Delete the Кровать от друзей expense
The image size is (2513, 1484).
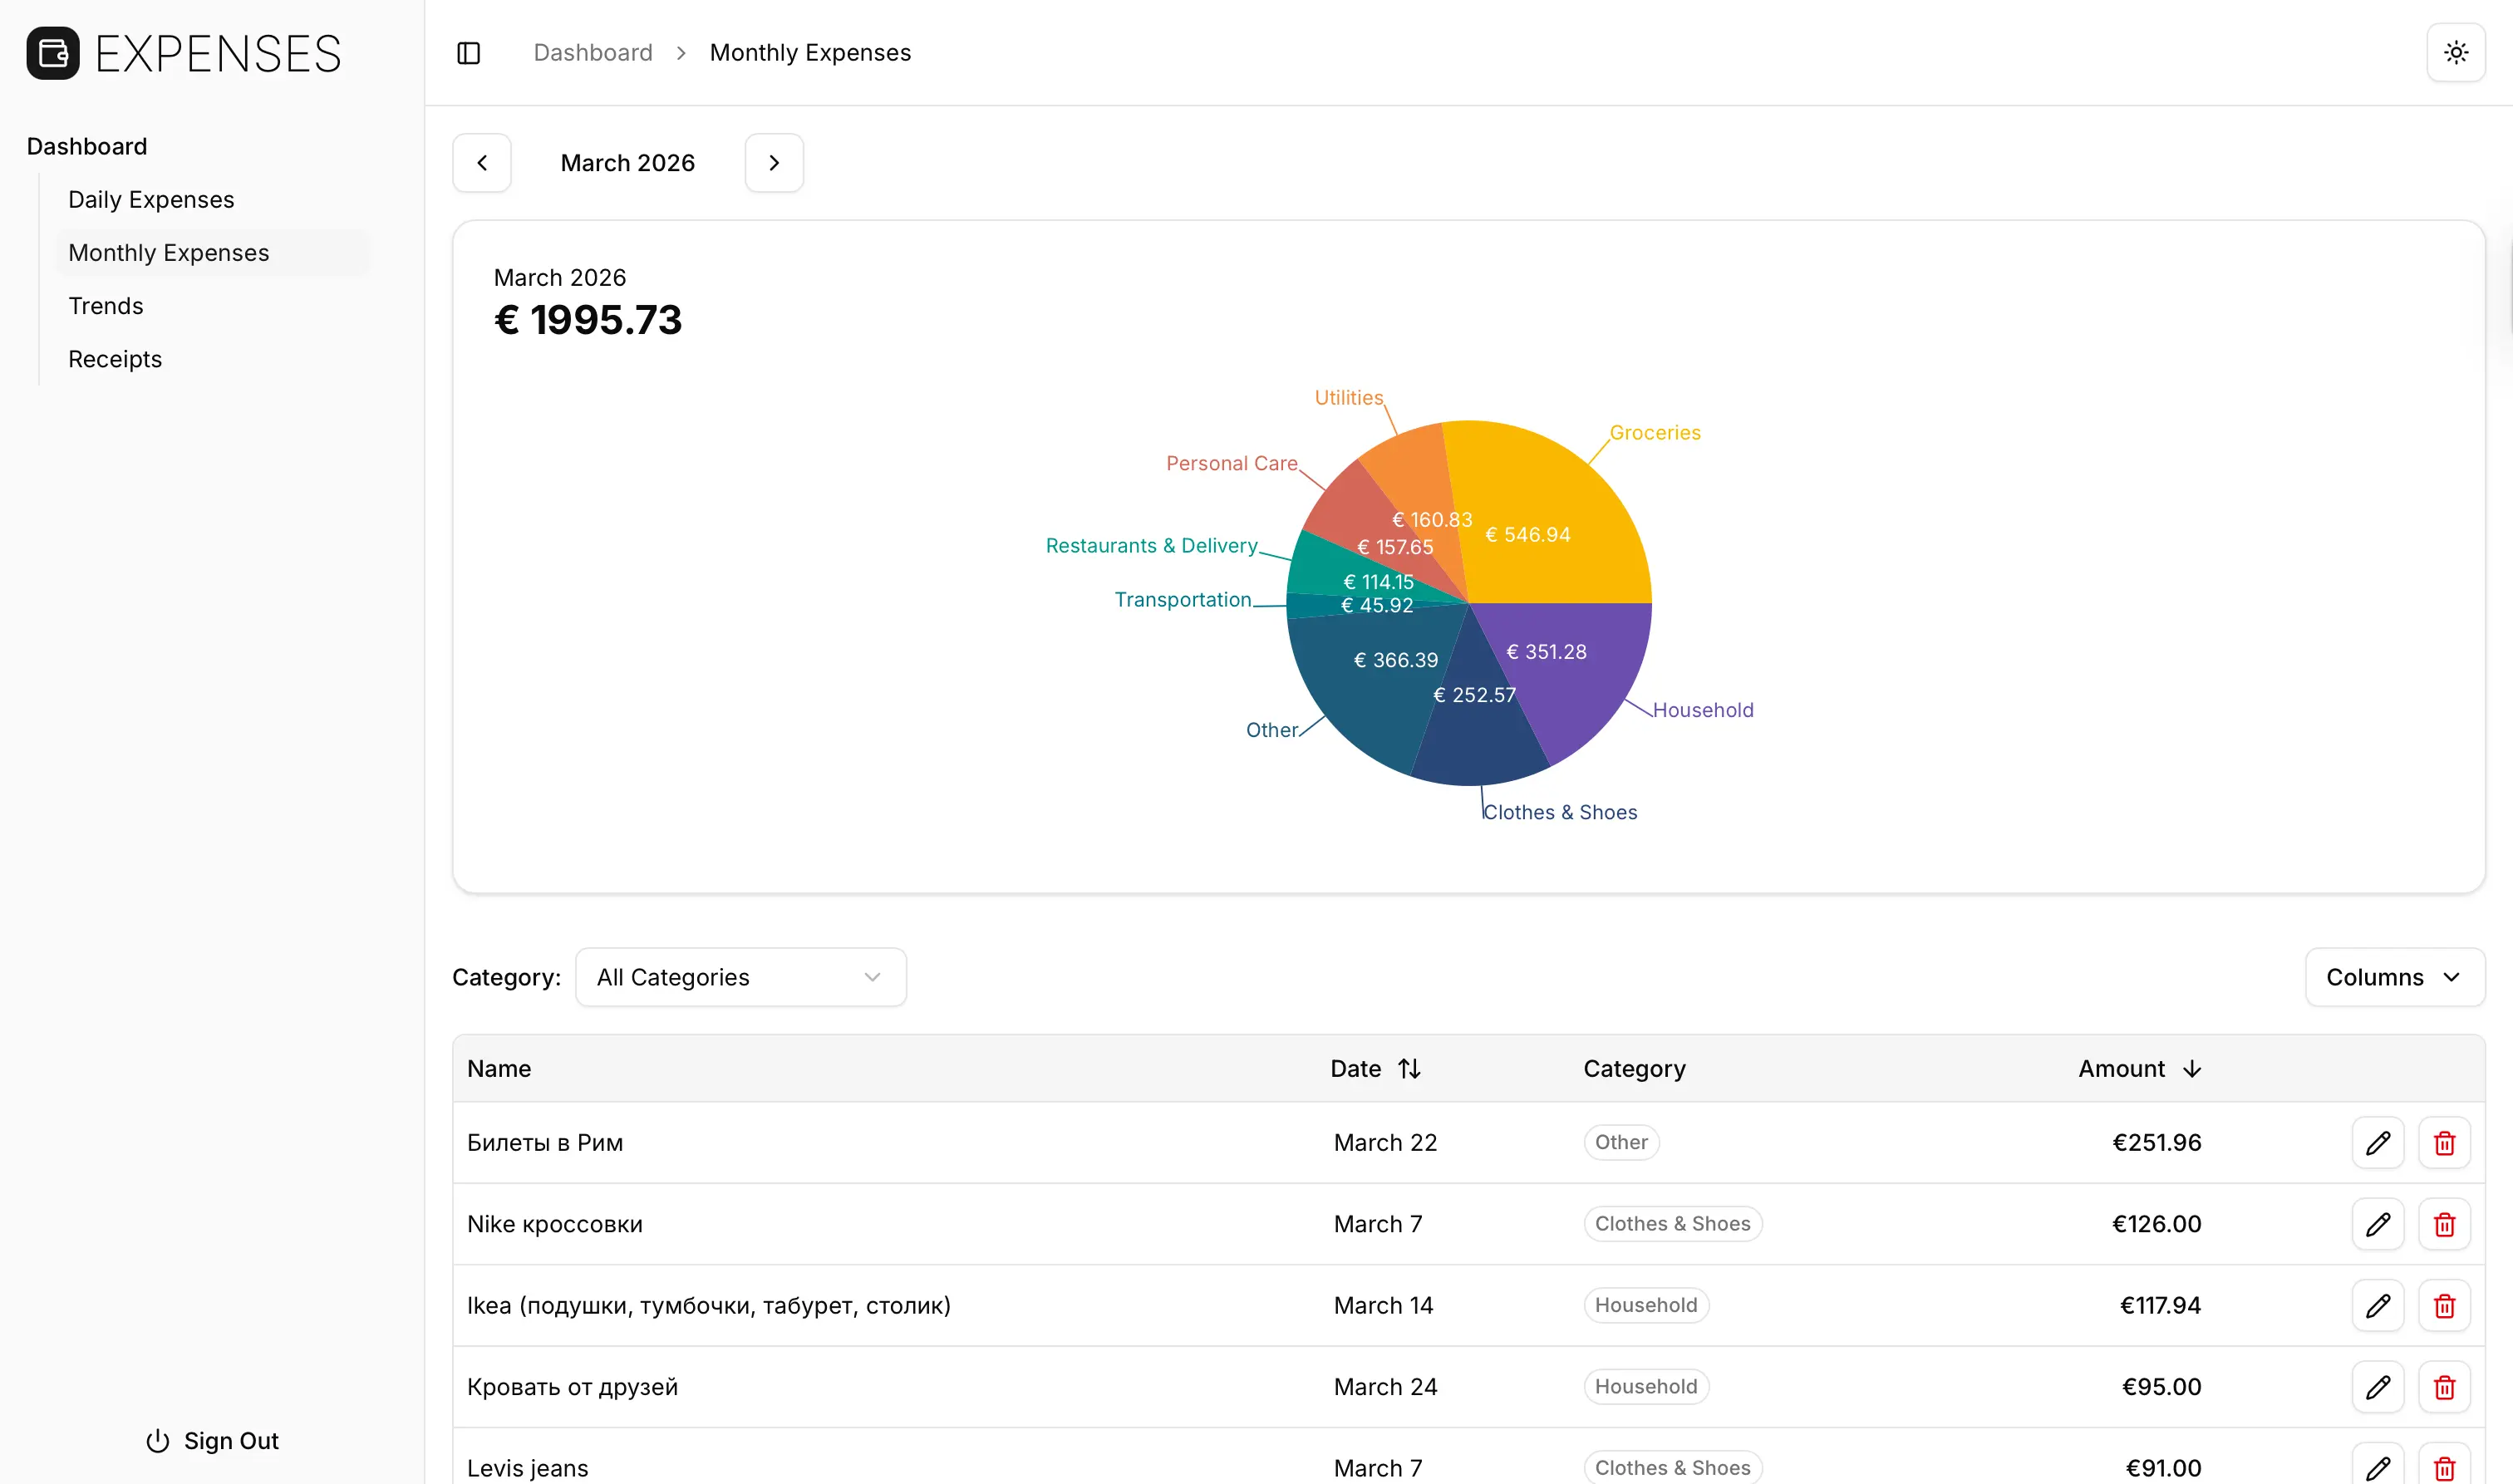2444,1387
